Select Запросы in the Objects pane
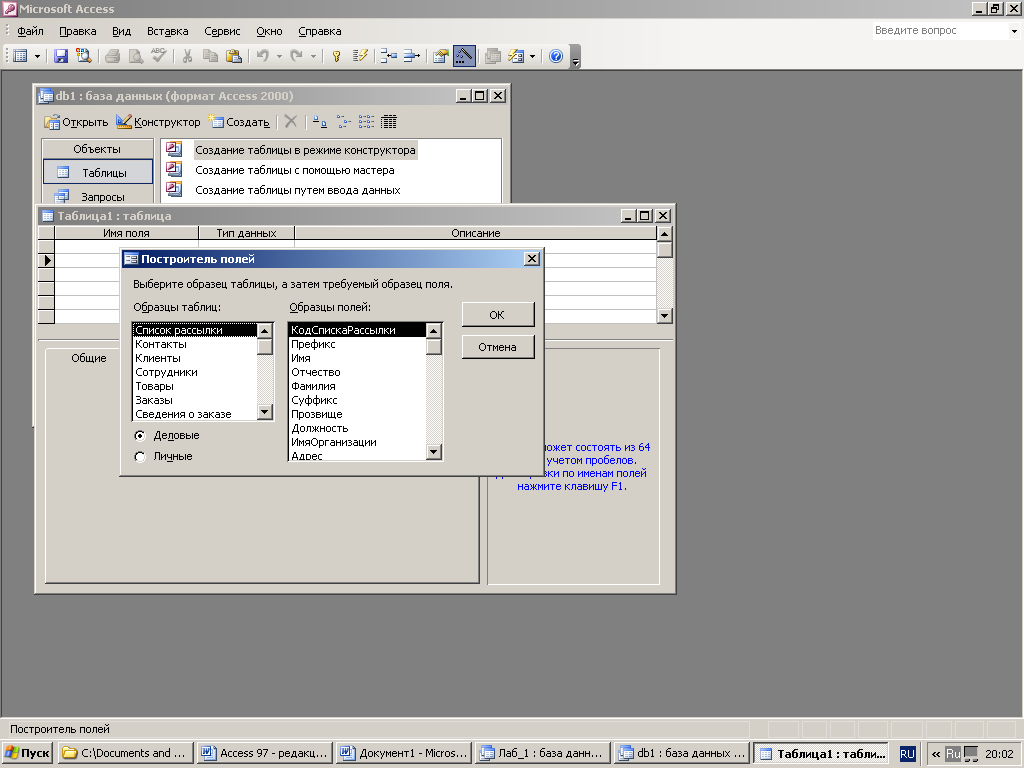1024x768 pixels. coord(97,196)
